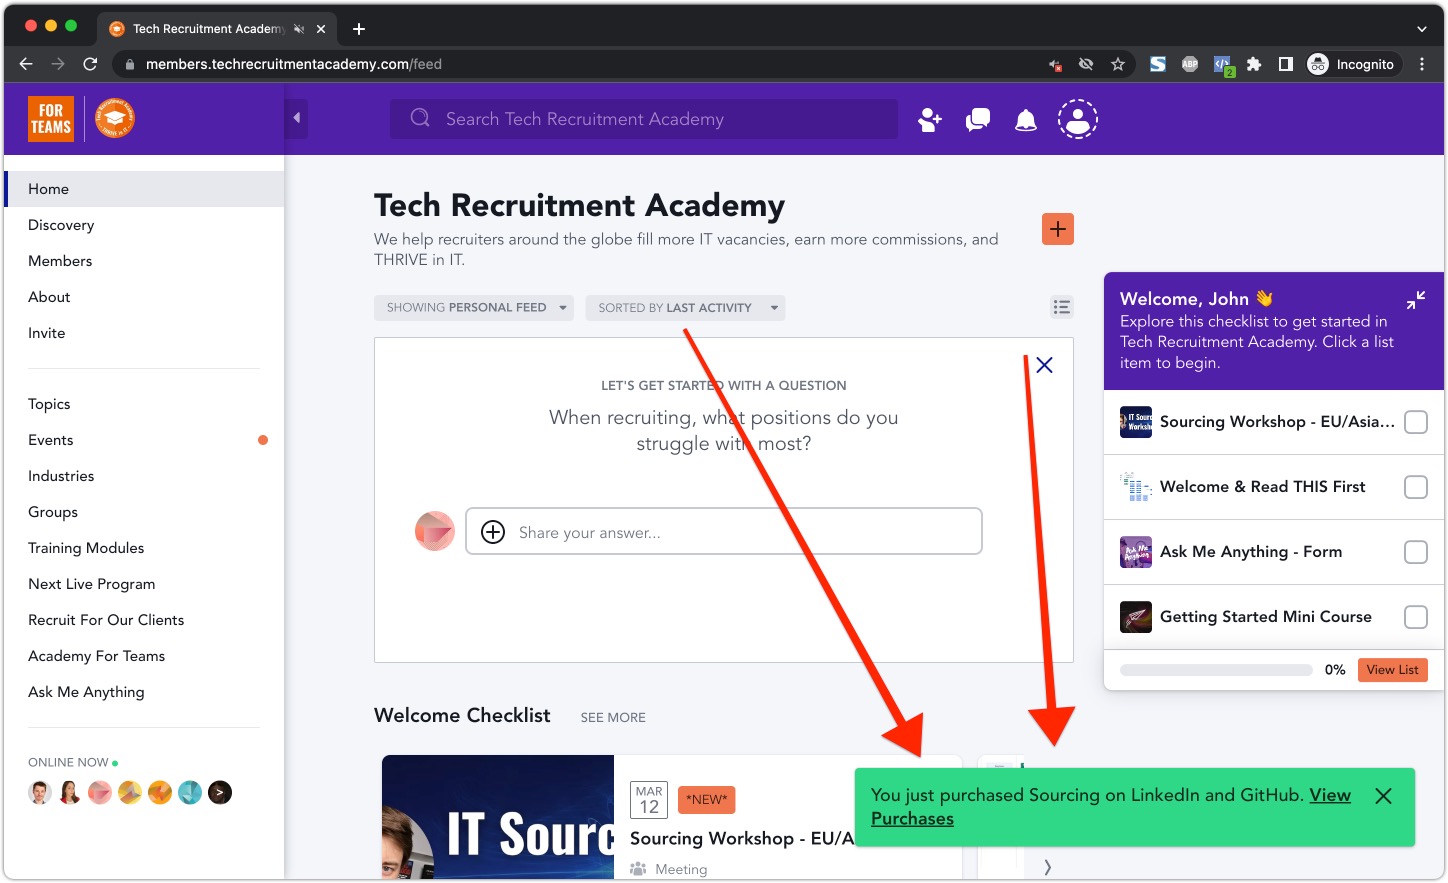The height and width of the screenshot is (883, 1448).
Task: Click the plus icon in answer box
Action: point(493,532)
